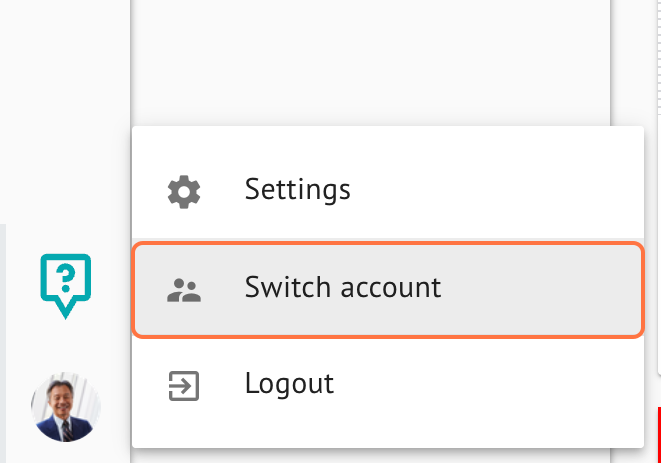Choose Switch account from the menu
Screen dimensions: 661x463
388,290
